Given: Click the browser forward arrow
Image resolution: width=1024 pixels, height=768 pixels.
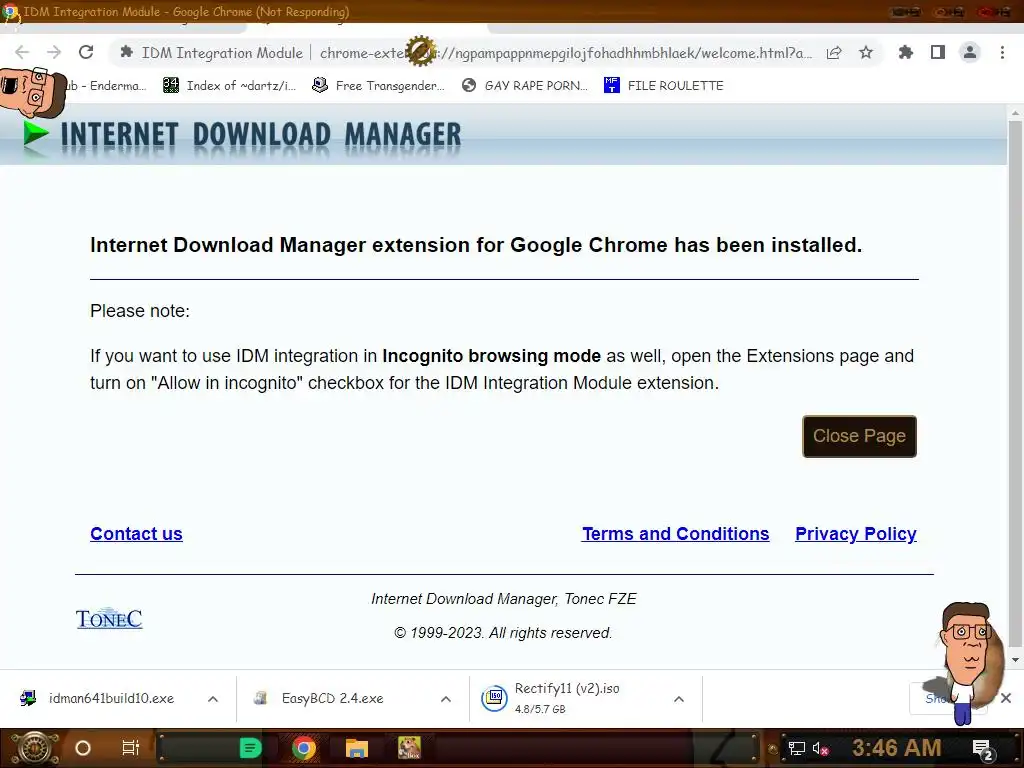Looking at the screenshot, I should pos(54,52).
